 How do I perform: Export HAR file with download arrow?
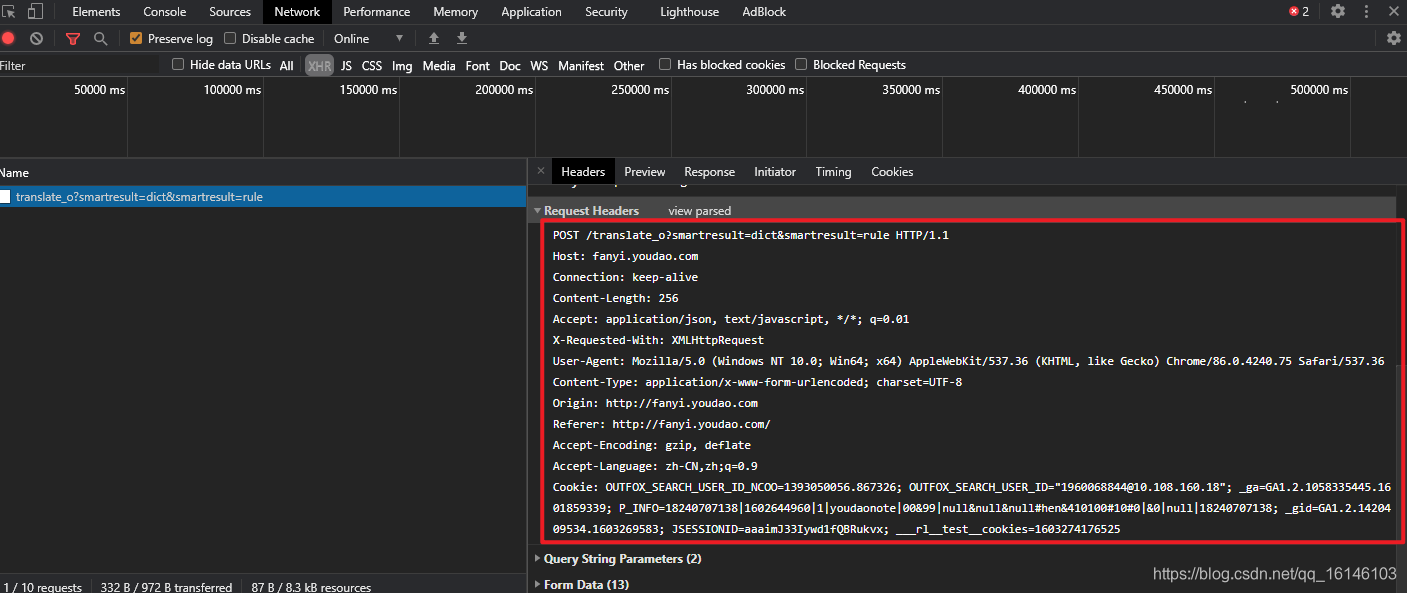point(462,39)
